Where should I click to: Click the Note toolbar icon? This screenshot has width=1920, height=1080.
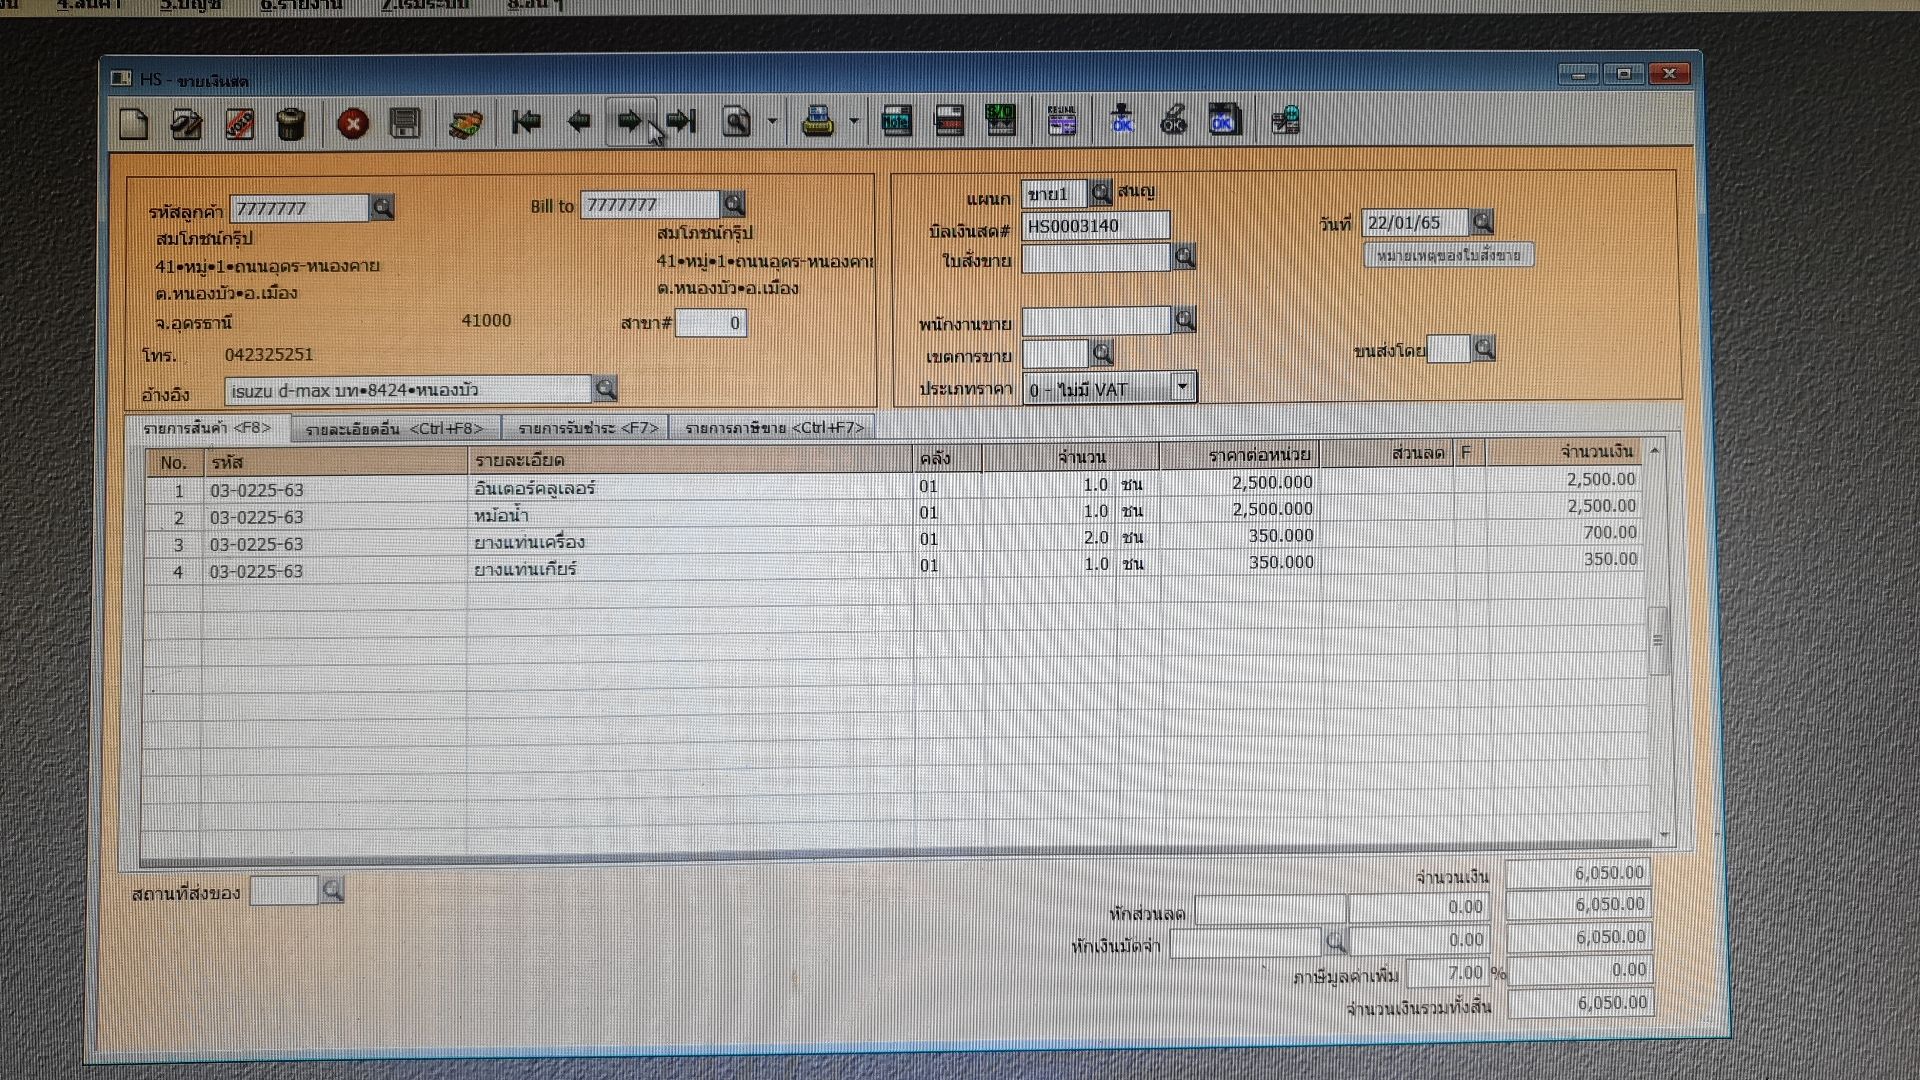coord(896,121)
